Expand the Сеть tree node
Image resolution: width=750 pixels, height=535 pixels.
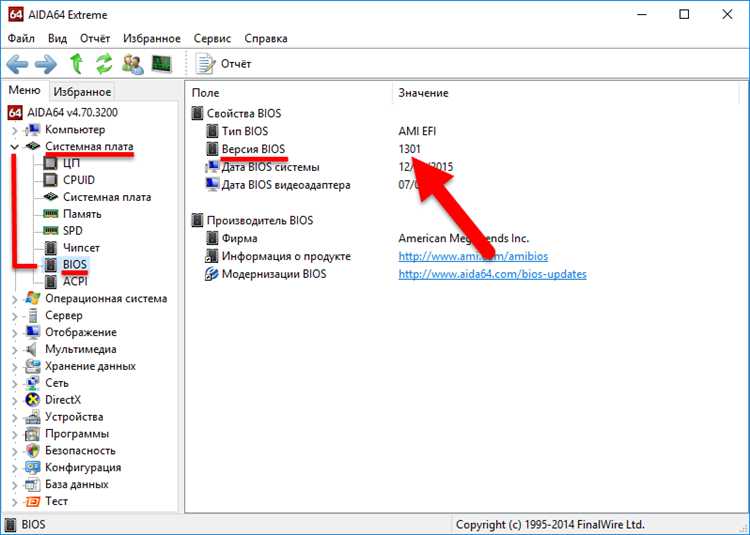coord(14,383)
